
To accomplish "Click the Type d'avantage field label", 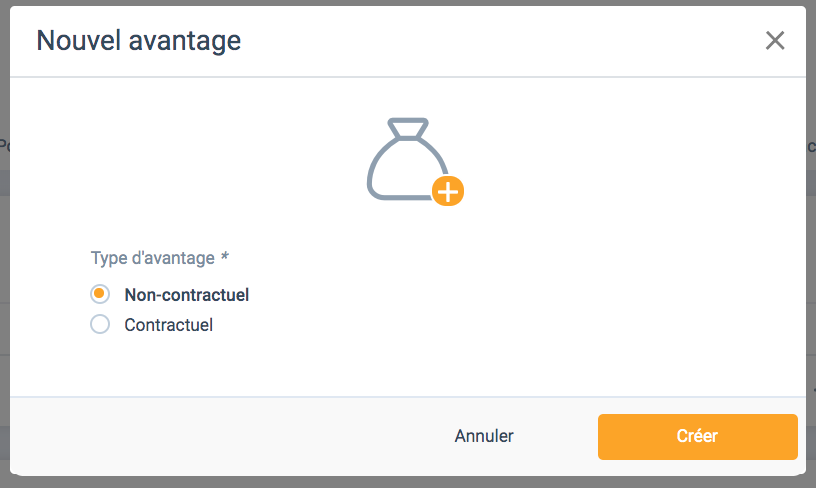I will pos(152,258).
